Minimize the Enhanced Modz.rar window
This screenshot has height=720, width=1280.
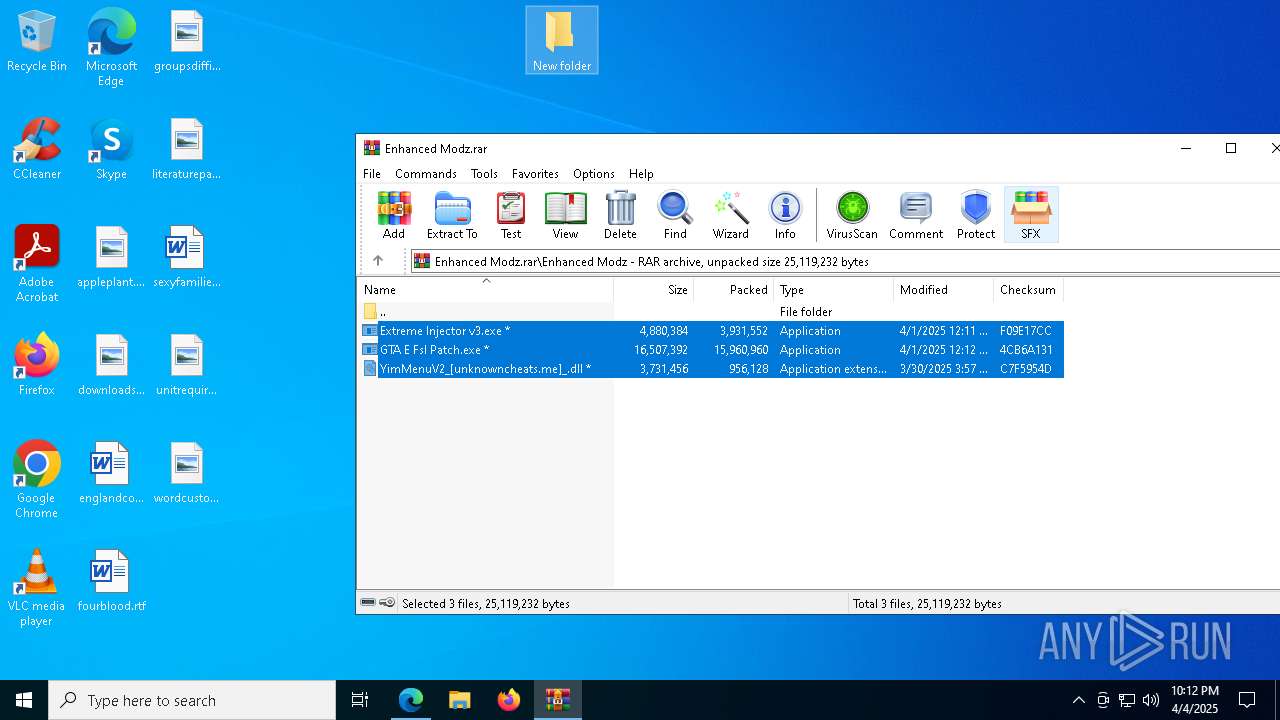(1186, 148)
